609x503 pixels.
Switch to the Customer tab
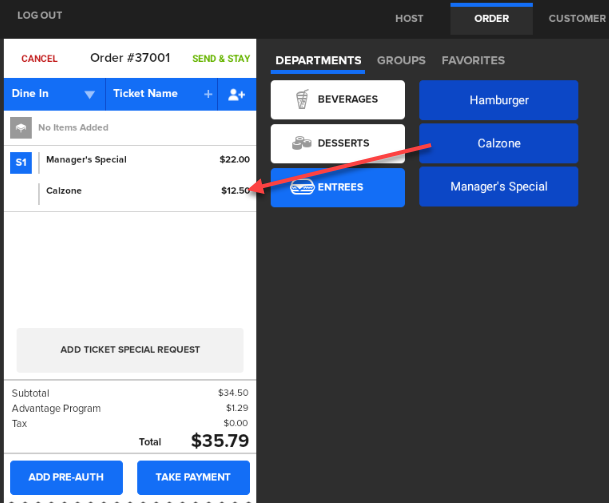point(577,18)
